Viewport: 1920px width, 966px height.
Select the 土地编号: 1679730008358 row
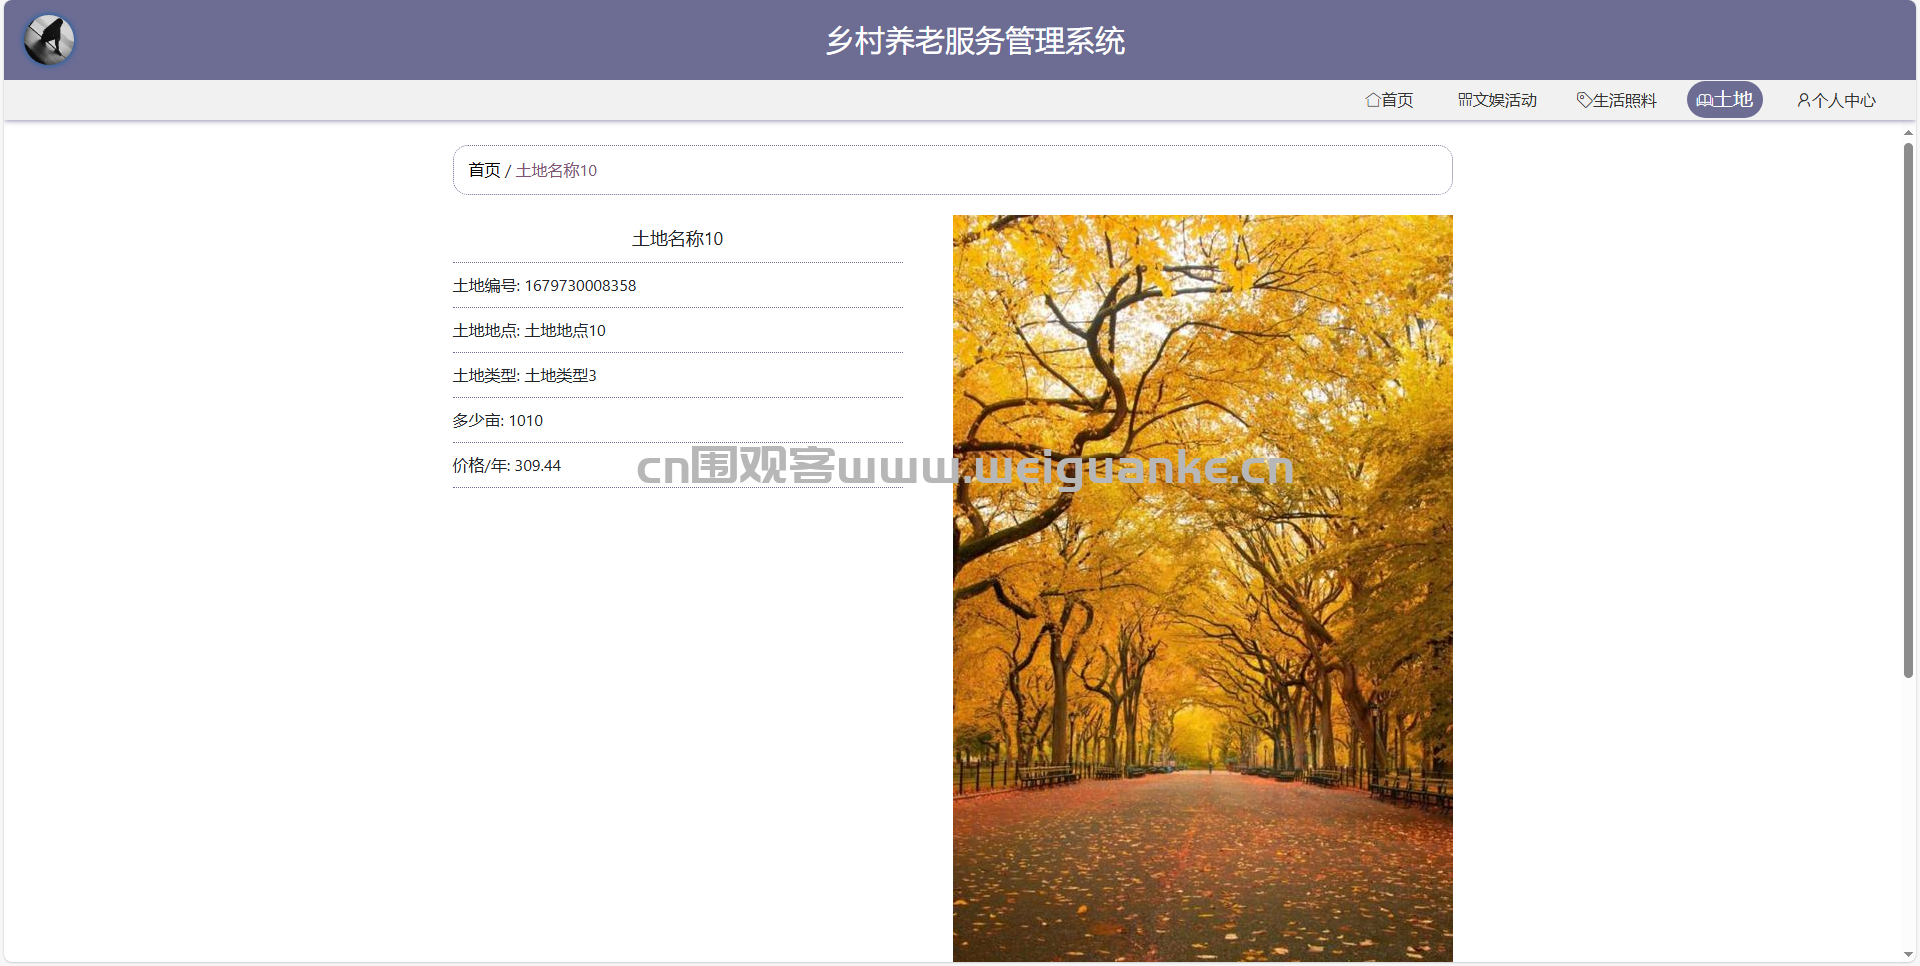coord(677,286)
